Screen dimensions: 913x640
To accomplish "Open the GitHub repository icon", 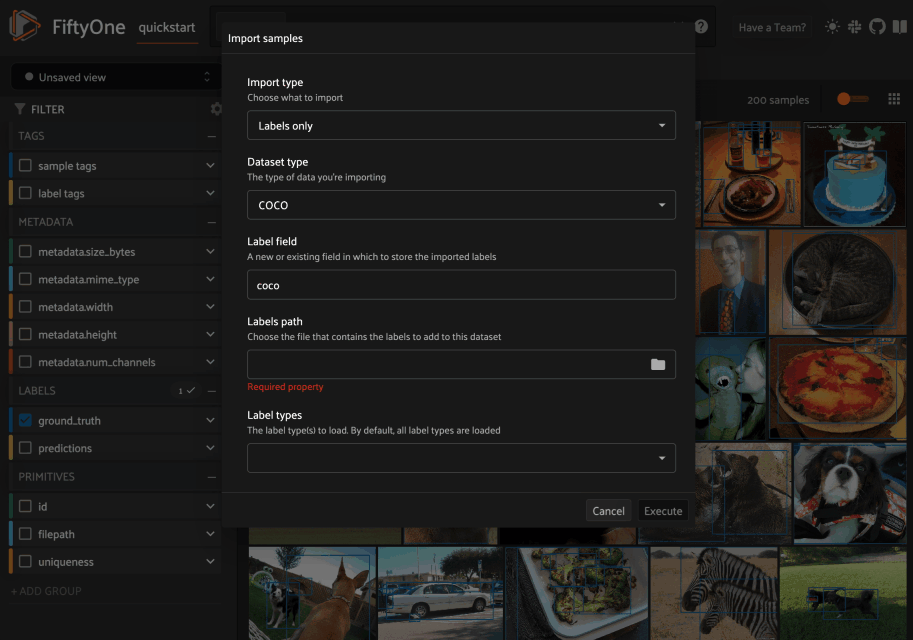I will pos(877,27).
